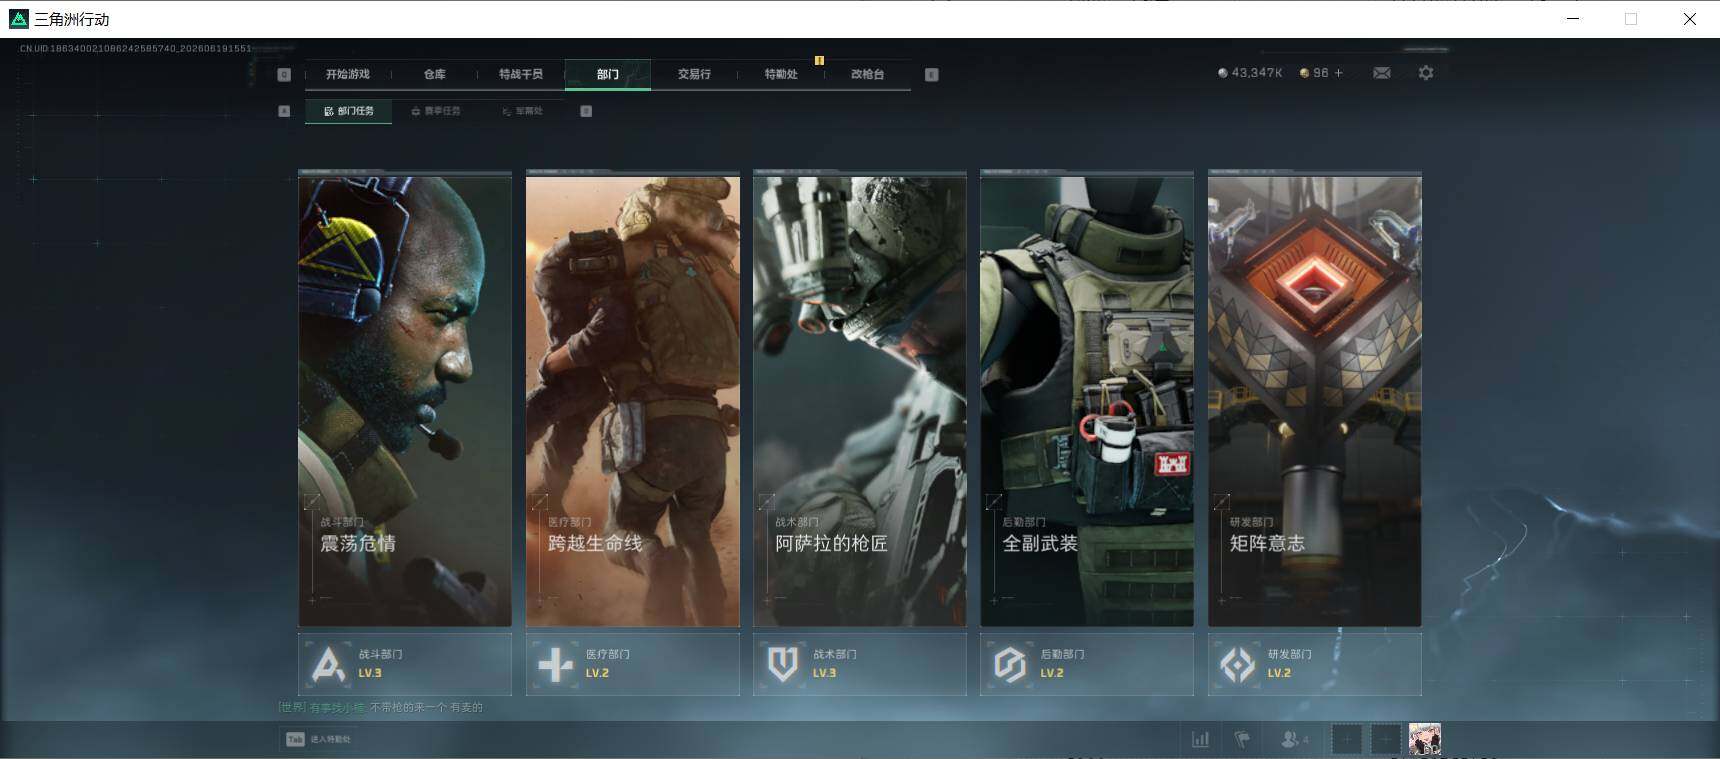Viewport: 1720px width, 759px height.
Task: Open the friends list icon
Action: (1294, 739)
